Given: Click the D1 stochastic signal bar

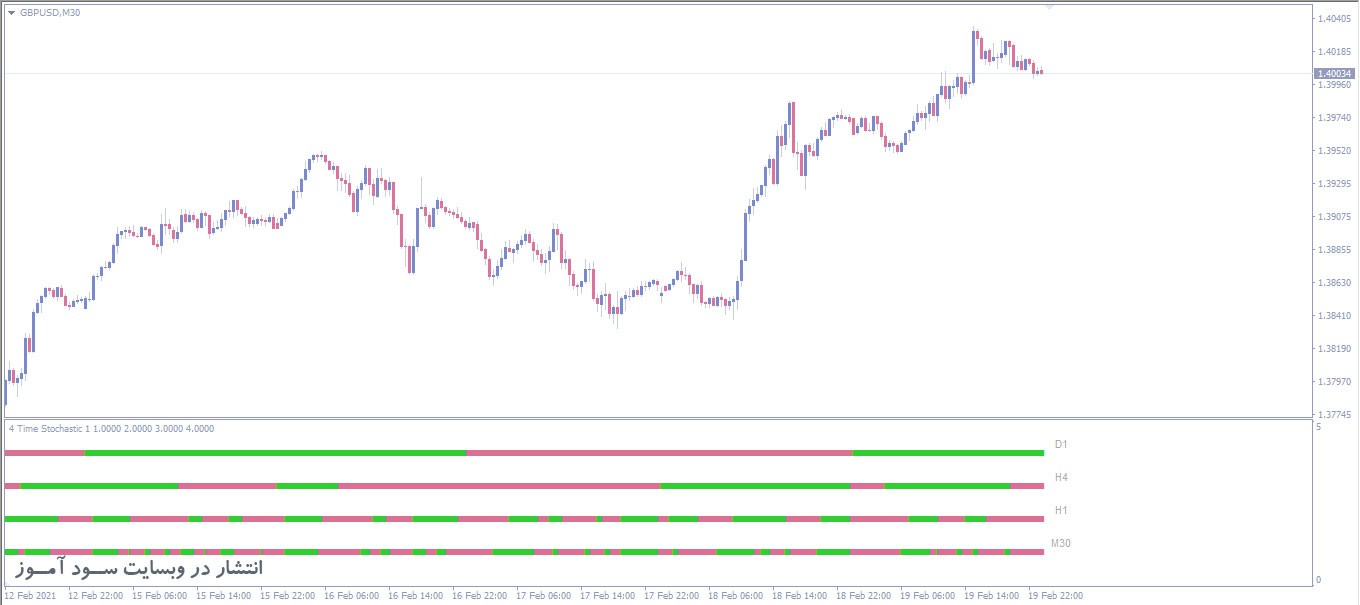Looking at the screenshot, I should coord(524,453).
